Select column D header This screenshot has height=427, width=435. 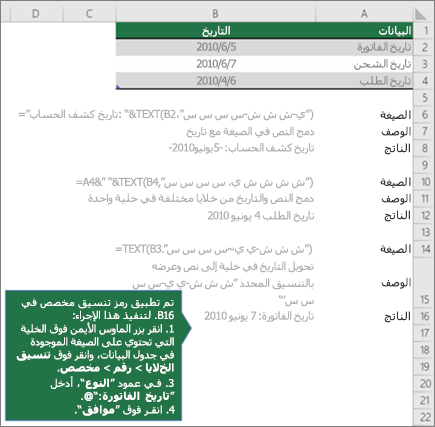point(36,13)
